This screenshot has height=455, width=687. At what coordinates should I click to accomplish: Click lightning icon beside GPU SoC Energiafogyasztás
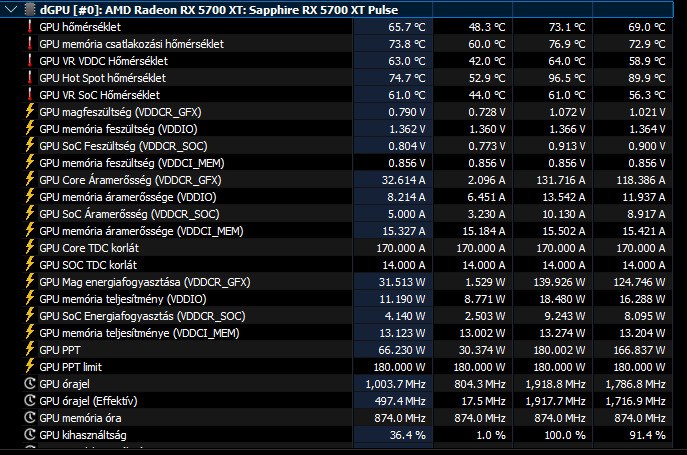pyautogui.click(x=30, y=316)
